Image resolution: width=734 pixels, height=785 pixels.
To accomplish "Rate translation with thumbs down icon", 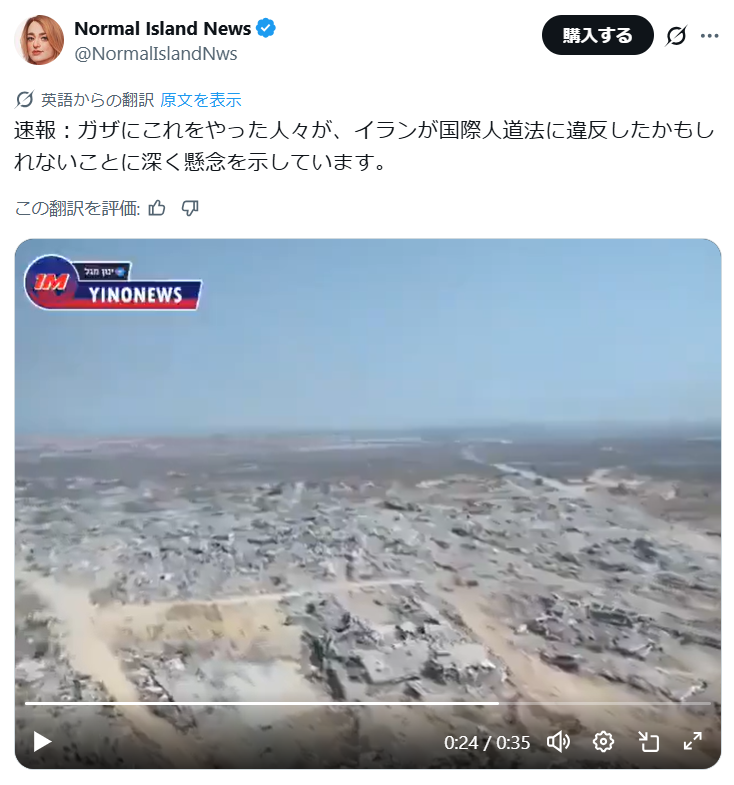I will 190,208.
